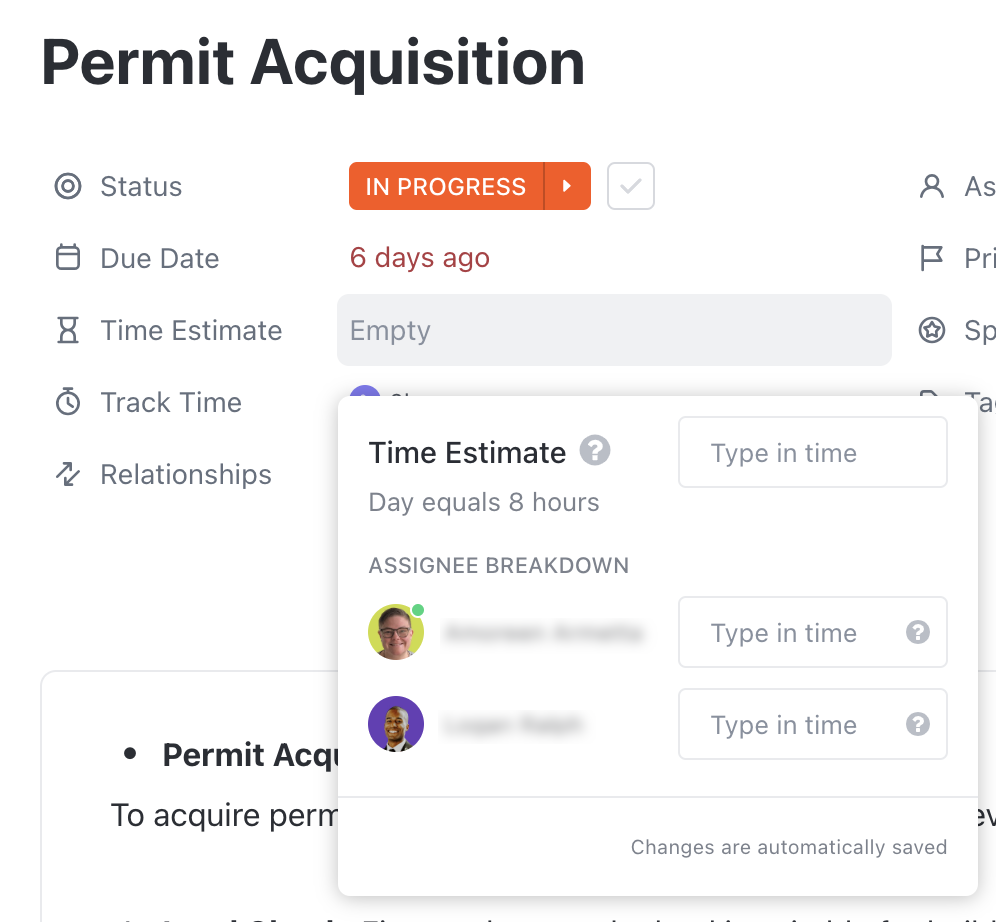Click the Relationships arrows icon
Image resolution: width=996 pixels, height=922 pixels.
pyautogui.click(x=67, y=474)
